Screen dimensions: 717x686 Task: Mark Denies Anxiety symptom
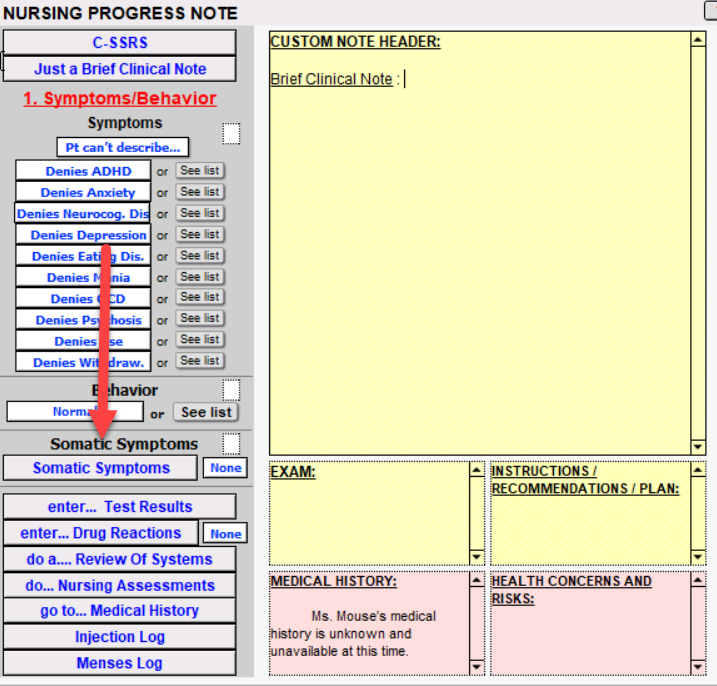pyautogui.click(x=83, y=193)
